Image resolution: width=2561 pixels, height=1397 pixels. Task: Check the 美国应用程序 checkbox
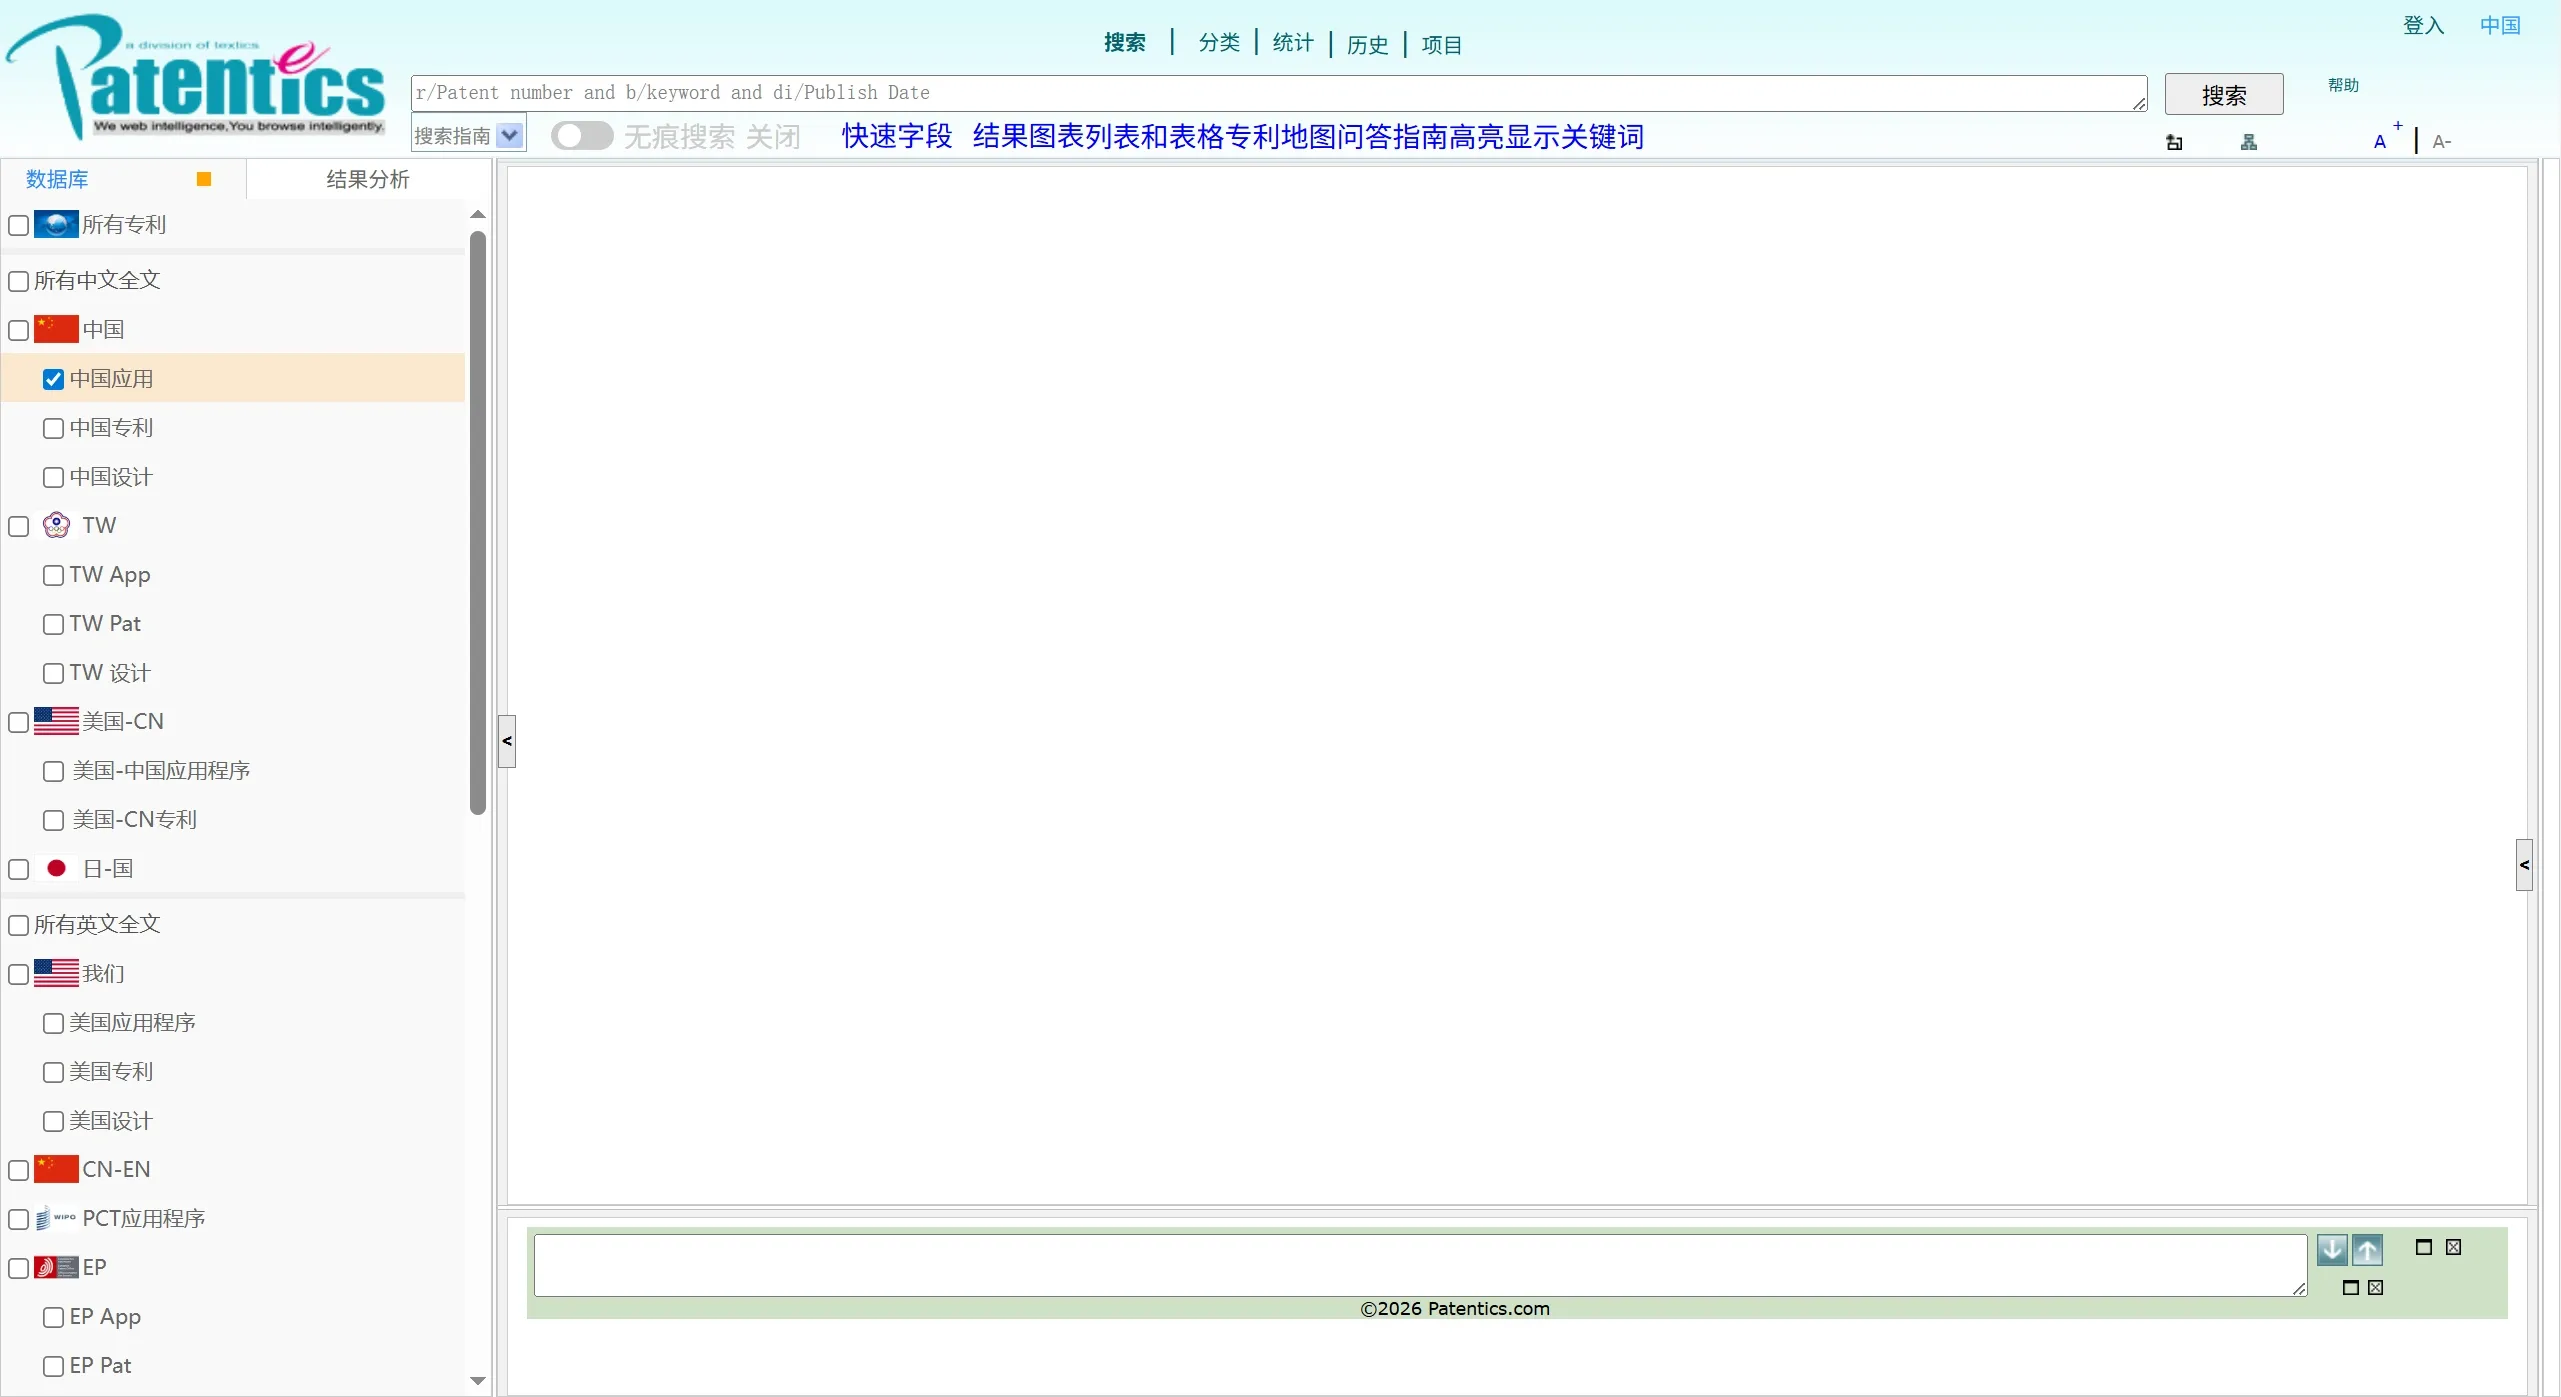[54, 1023]
